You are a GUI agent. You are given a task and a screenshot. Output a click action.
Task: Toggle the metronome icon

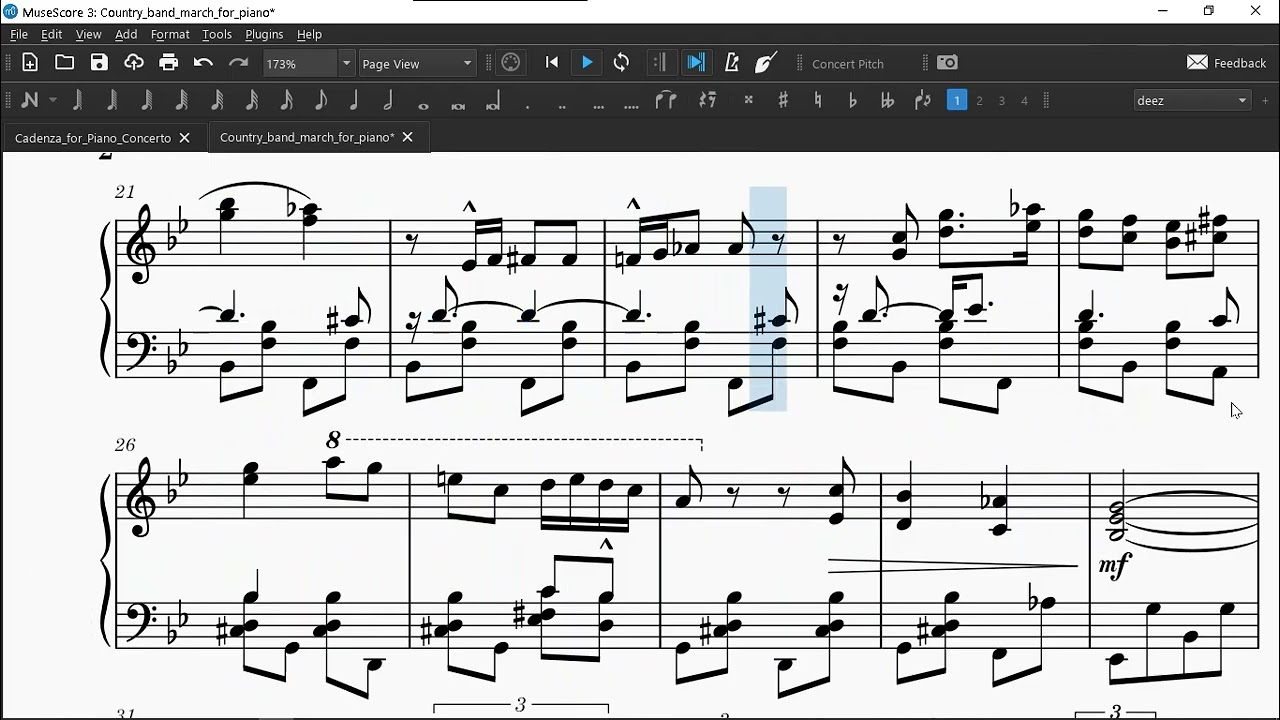pos(732,63)
